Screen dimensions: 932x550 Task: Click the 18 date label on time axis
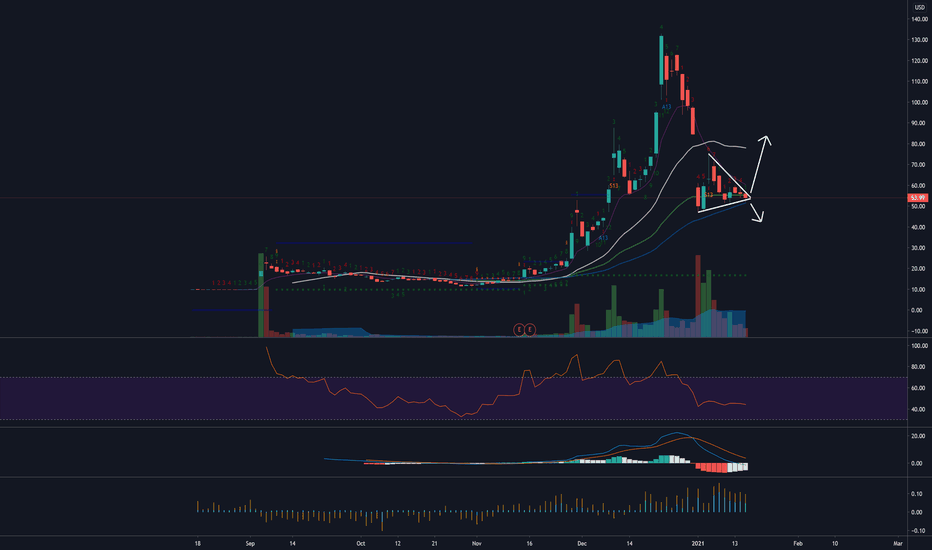coord(197,543)
